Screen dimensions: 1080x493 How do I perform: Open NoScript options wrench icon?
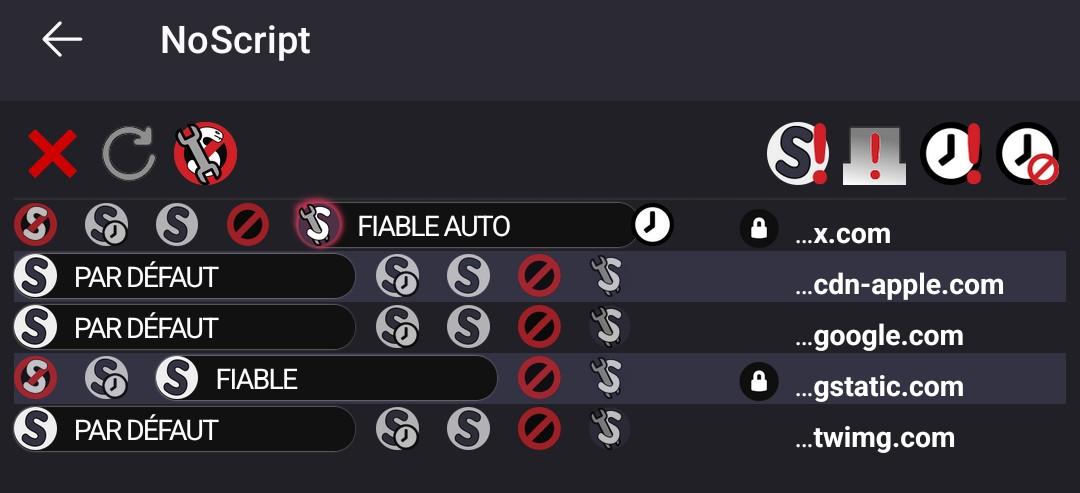[205, 154]
